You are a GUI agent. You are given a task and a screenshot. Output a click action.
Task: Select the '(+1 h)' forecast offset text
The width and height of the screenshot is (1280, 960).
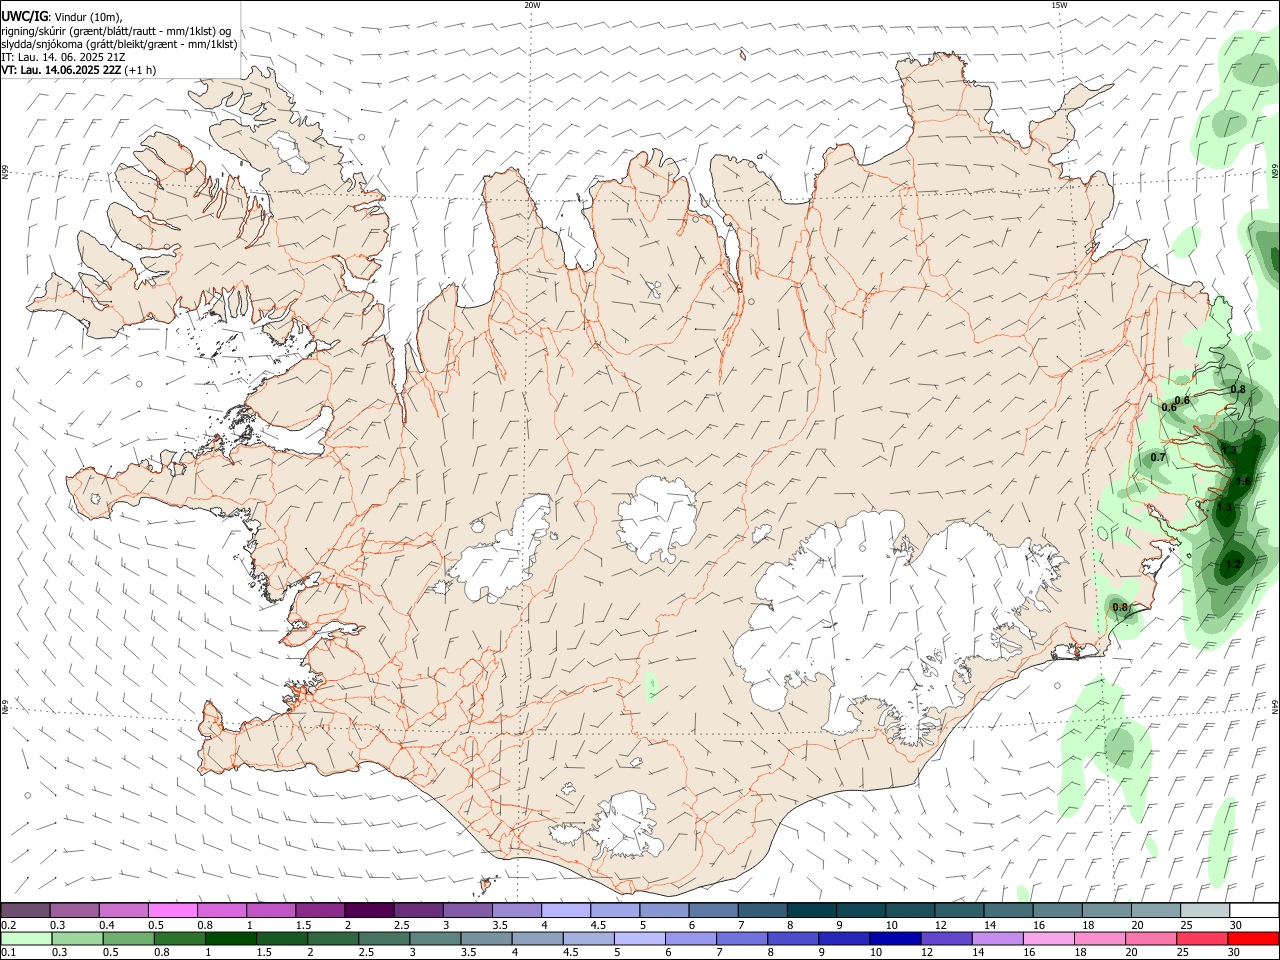coord(140,70)
